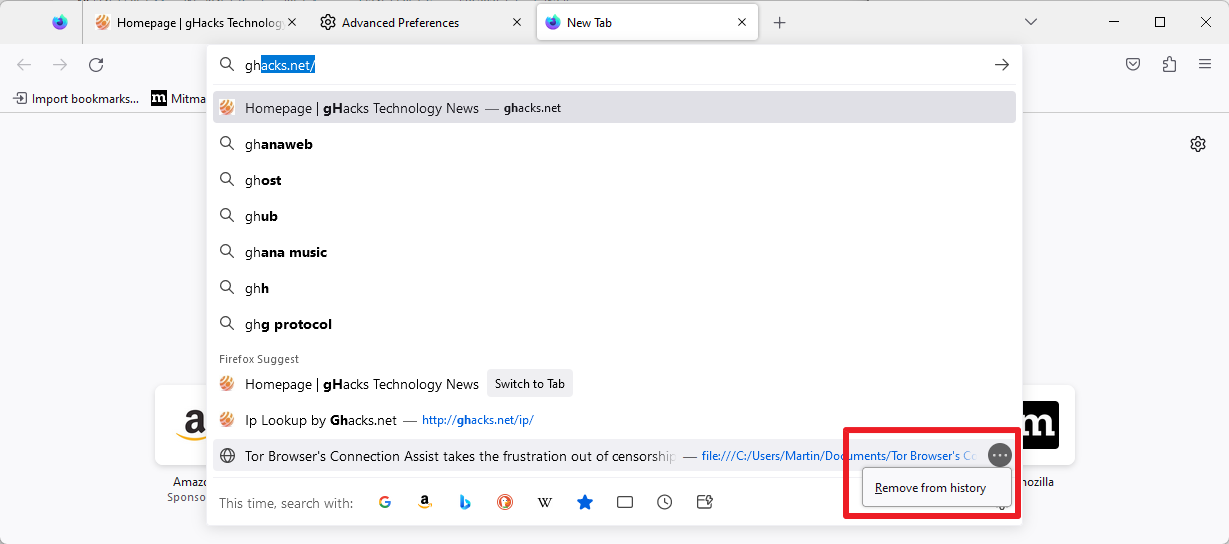
Task: Switch to Advanced Preferences tab
Action: click(422, 22)
